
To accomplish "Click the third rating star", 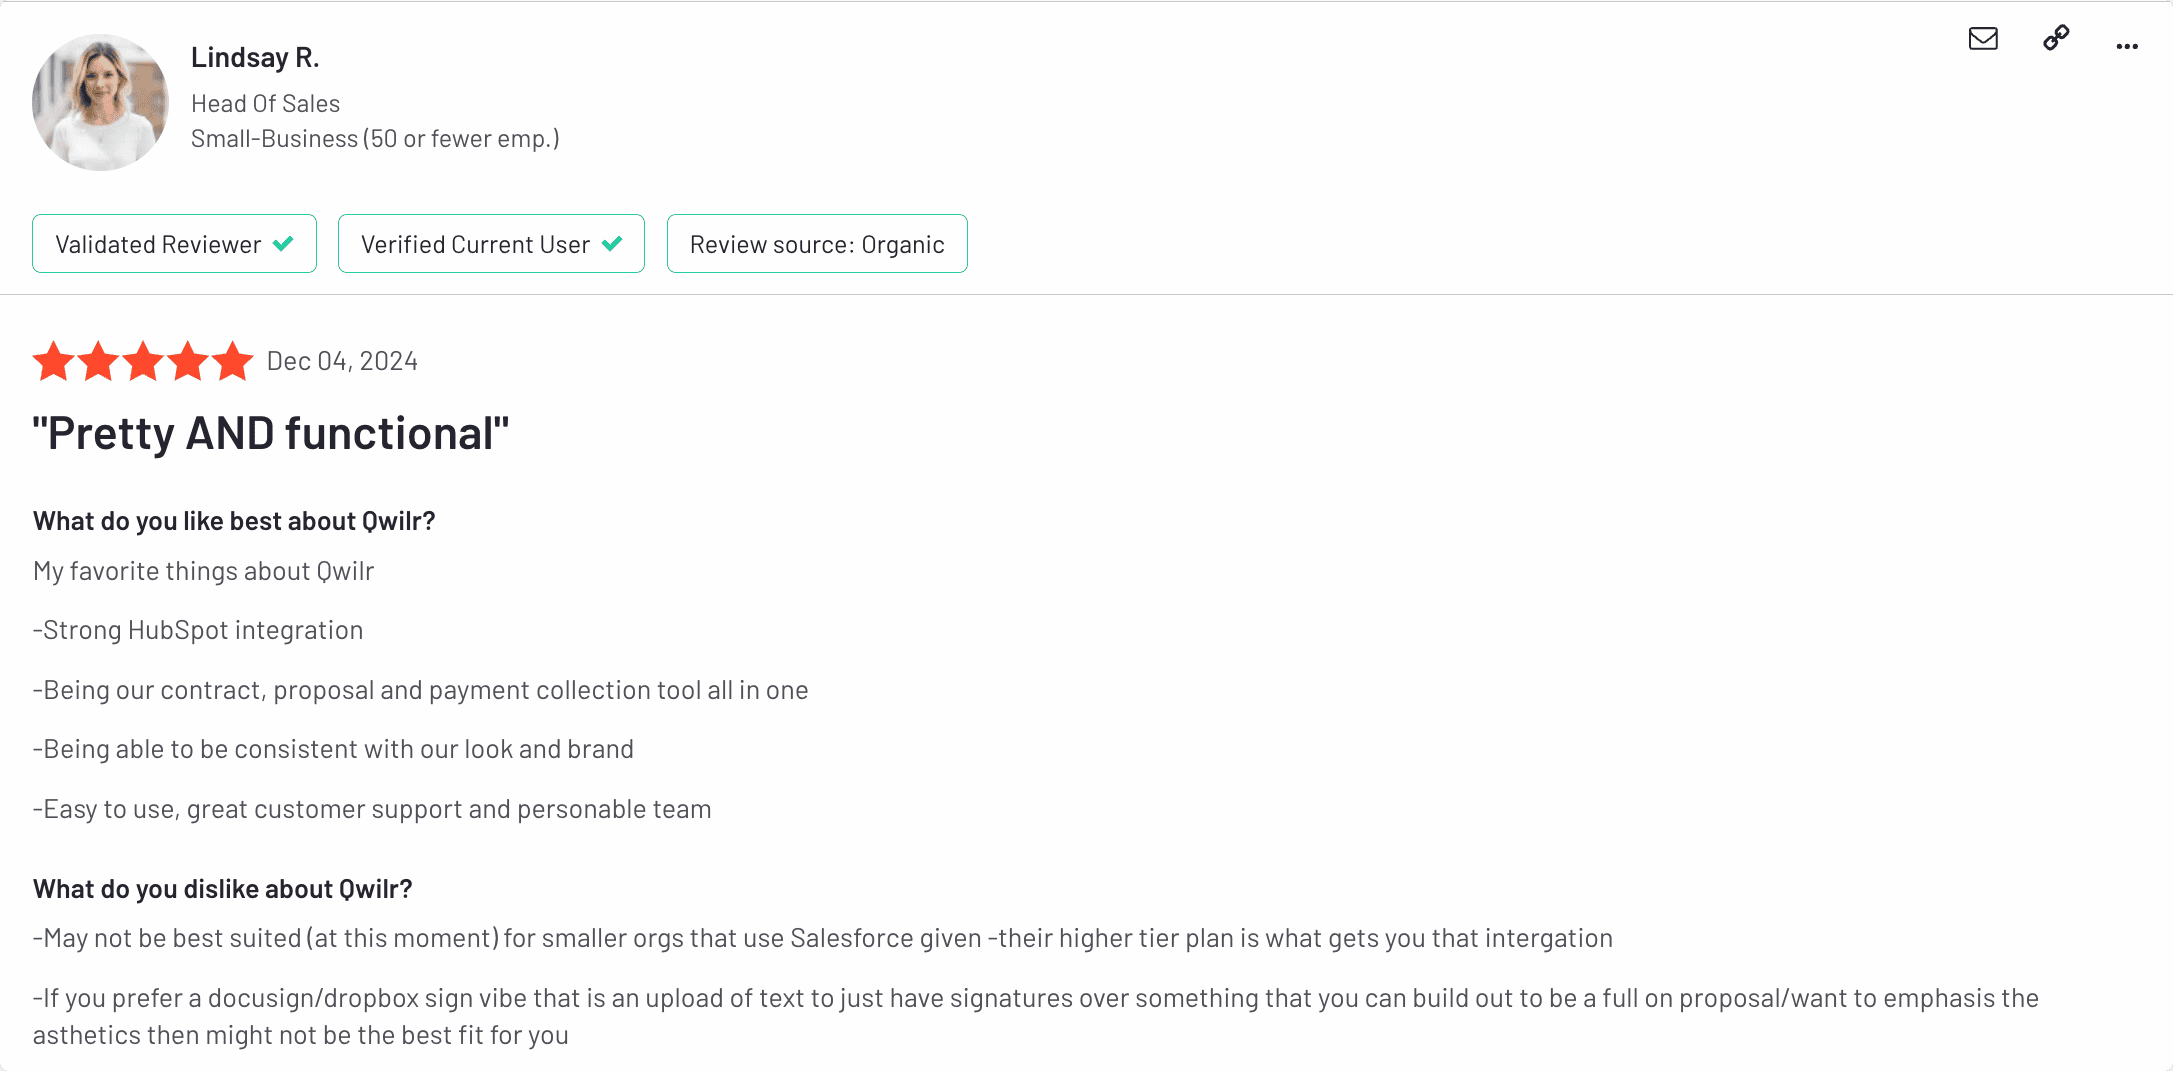I will click(143, 361).
